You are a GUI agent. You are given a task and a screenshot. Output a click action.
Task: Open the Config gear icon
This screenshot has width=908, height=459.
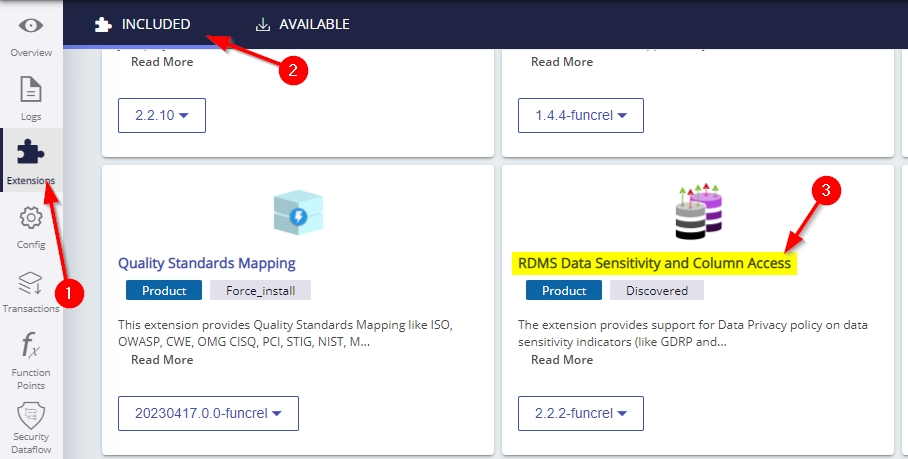[31, 218]
